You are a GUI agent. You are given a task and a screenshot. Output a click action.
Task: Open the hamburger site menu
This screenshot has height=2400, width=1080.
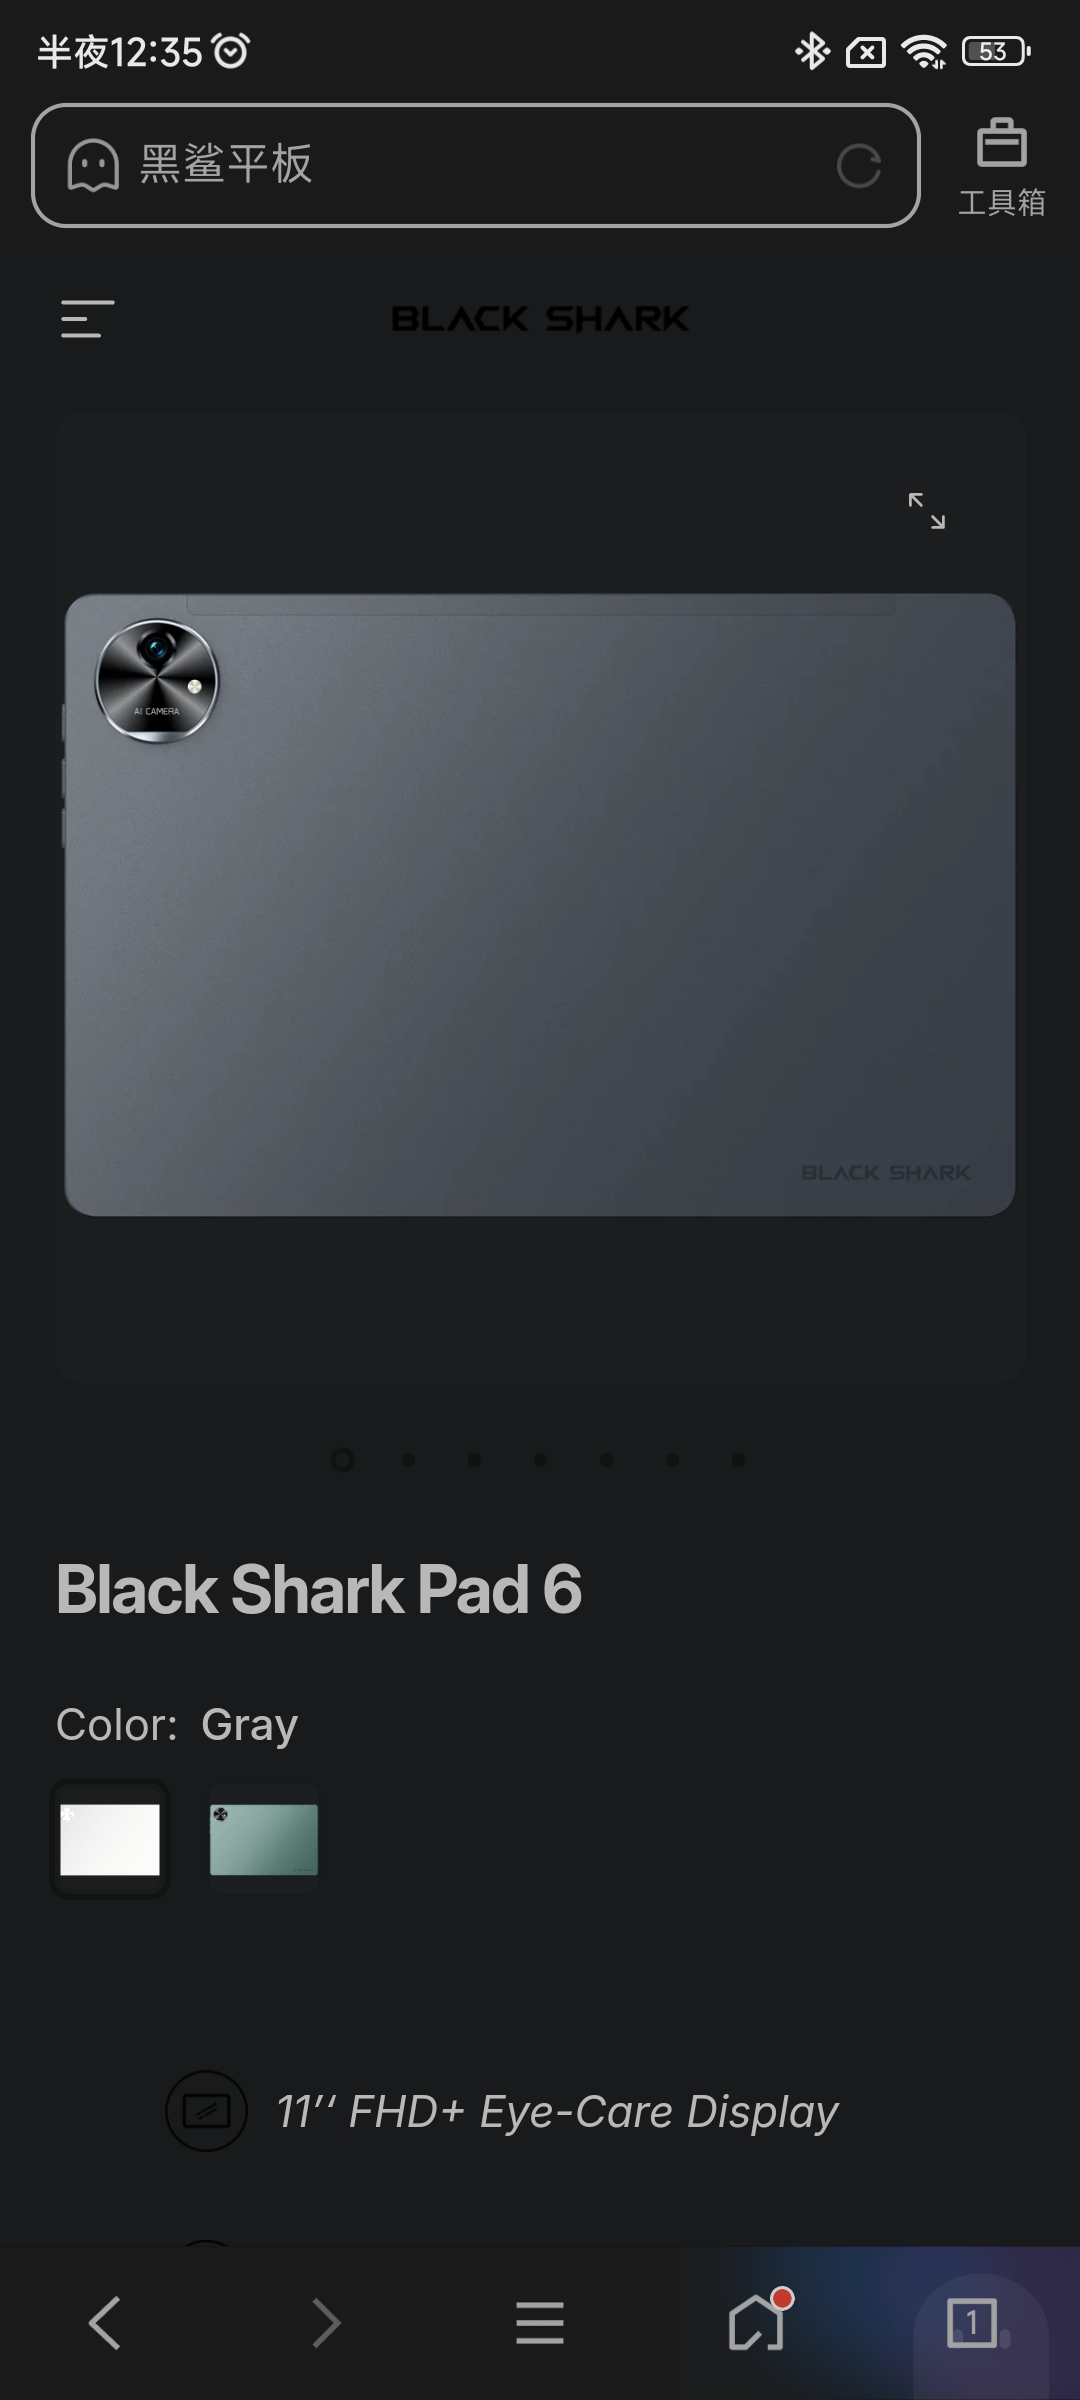pos(87,319)
